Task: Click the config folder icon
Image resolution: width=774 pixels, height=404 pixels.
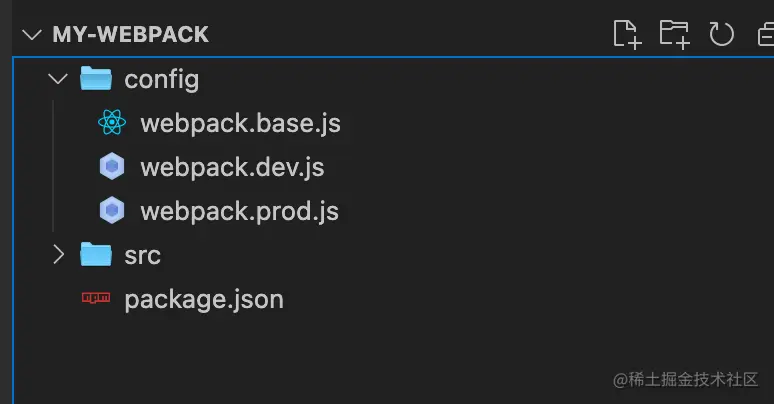Action: point(96,79)
